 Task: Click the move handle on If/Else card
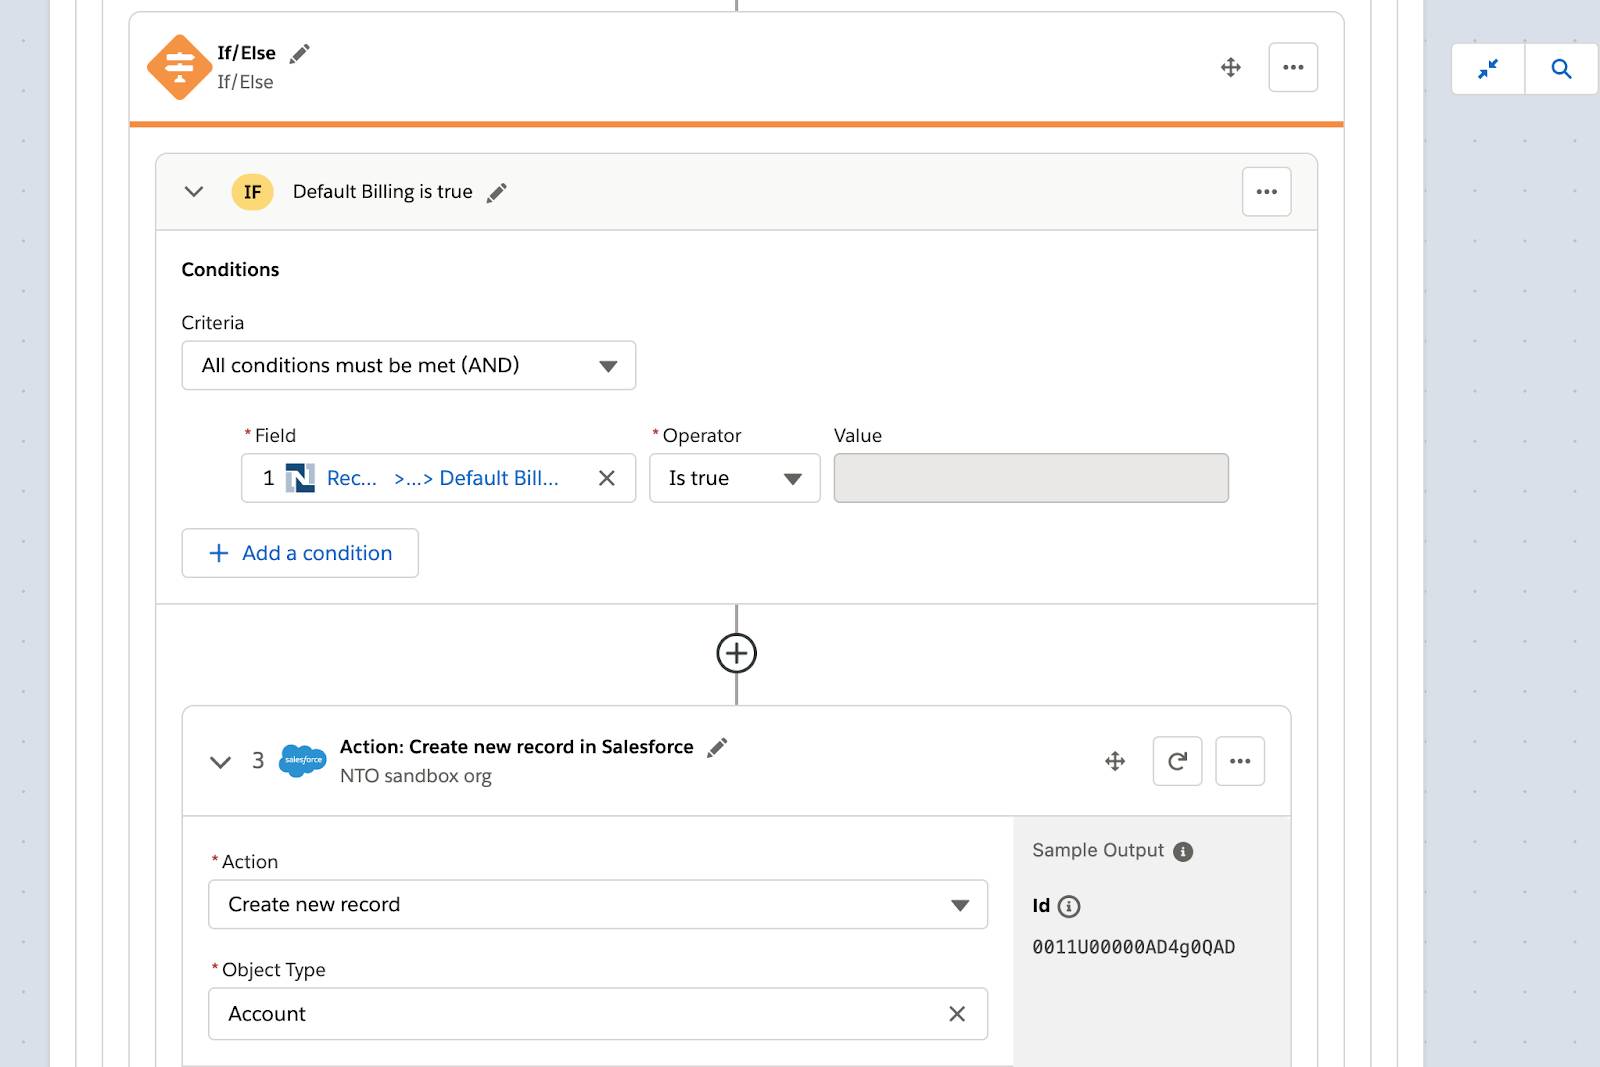tap(1231, 67)
